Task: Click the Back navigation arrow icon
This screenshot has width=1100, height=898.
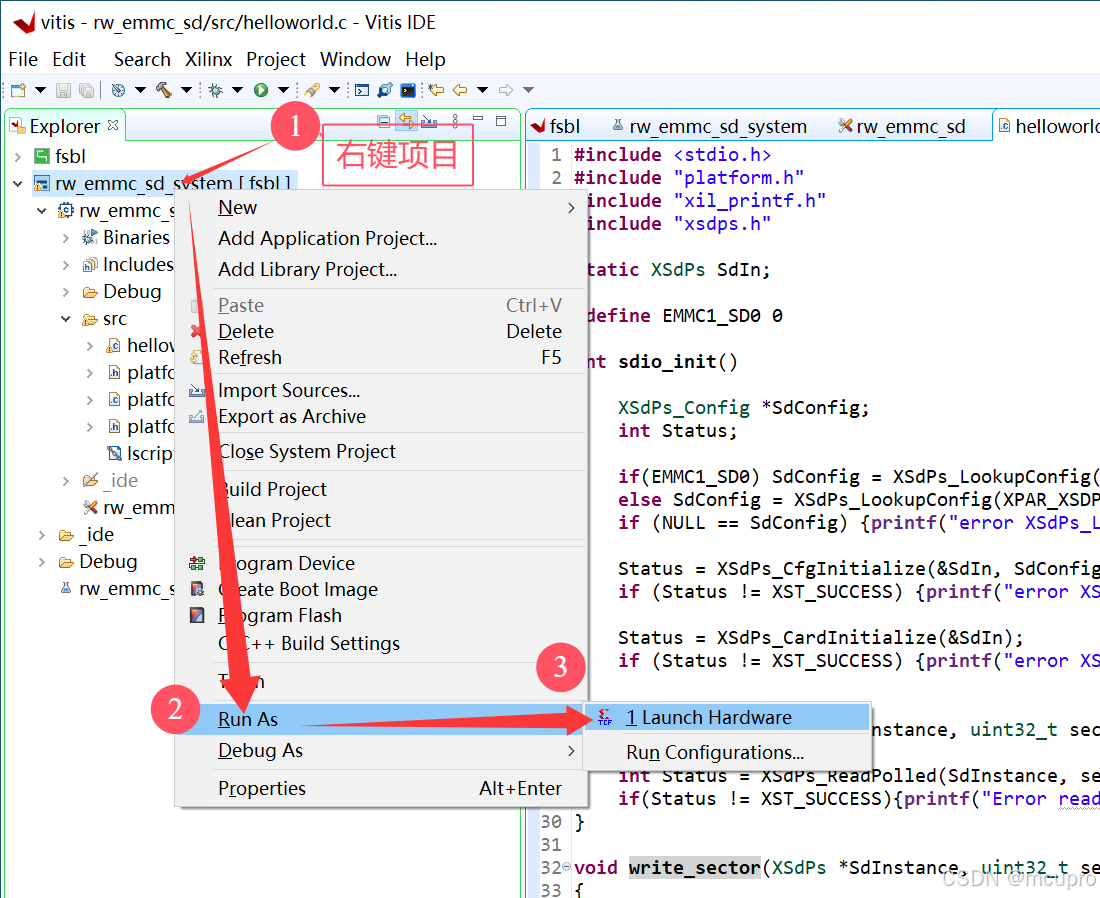Action: pyautogui.click(x=460, y=90)
